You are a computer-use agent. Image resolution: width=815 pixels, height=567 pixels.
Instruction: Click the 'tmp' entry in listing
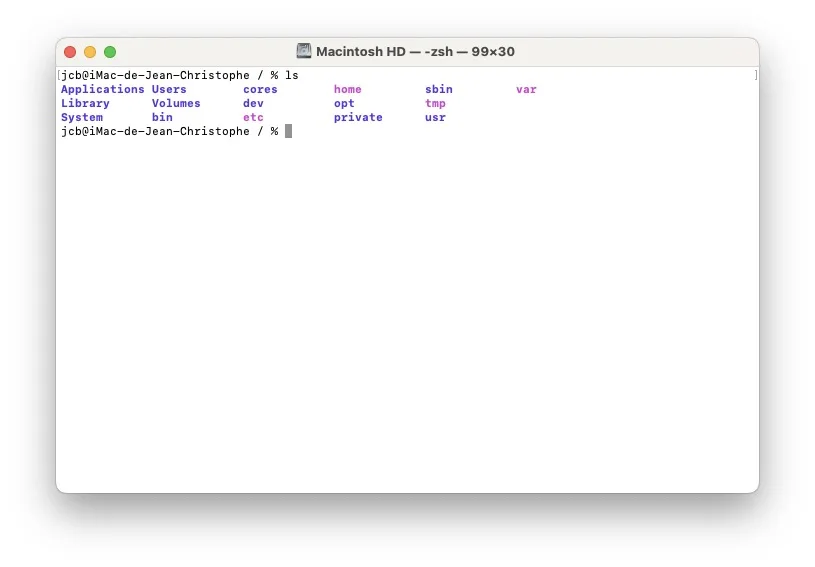[435, 103]
